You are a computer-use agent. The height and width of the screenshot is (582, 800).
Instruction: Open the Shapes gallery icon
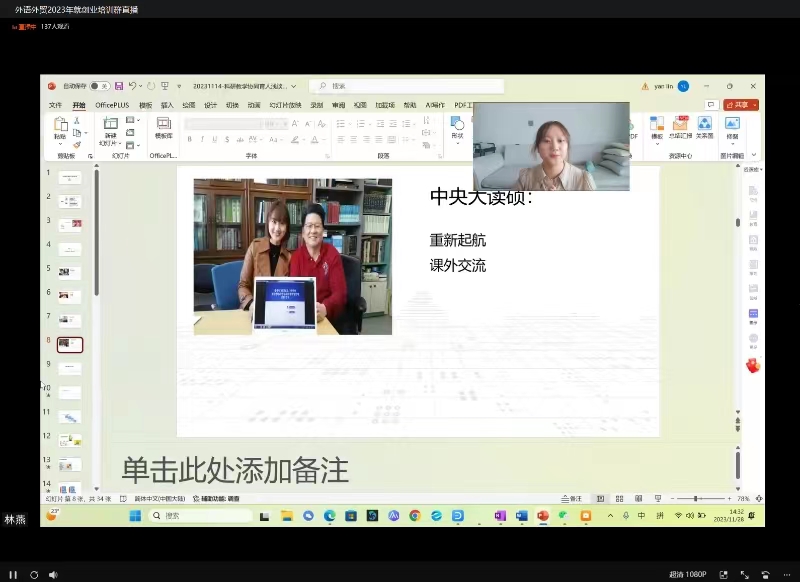coord(457,124)
